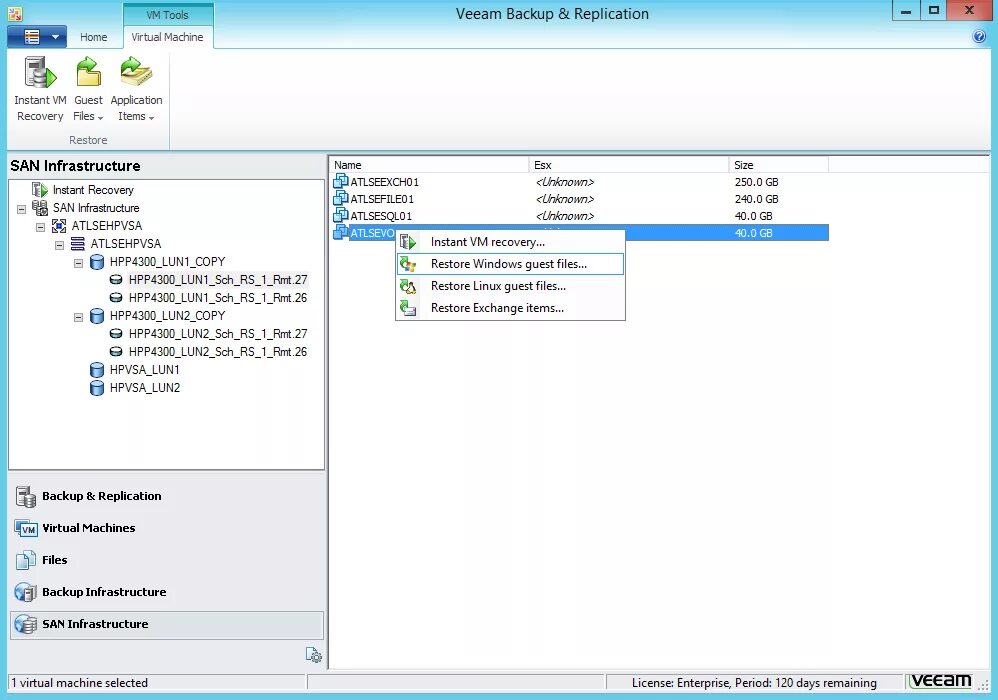Select the ATLSEFILE01 virtual machine row

click(579, 199)
